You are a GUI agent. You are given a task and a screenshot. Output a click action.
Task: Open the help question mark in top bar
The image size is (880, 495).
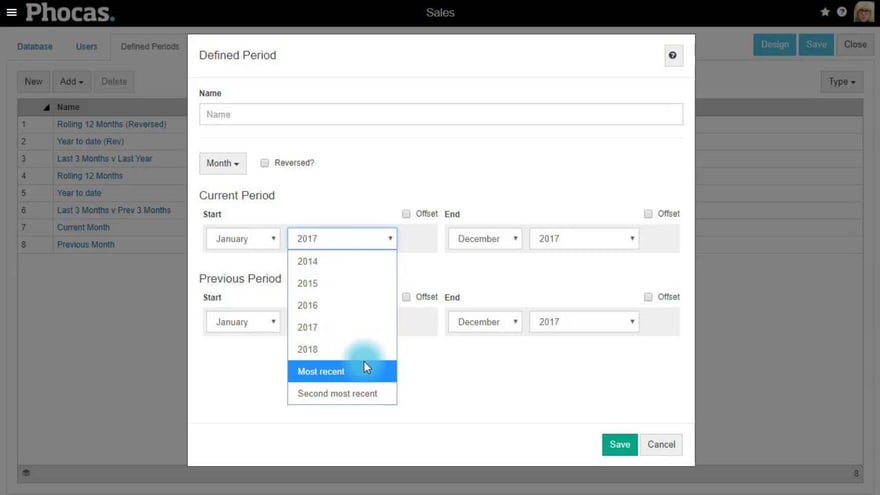[x=842, y=12]
